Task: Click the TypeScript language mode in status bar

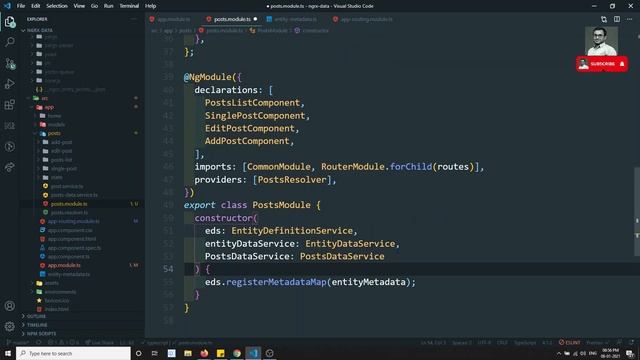Action: click(x=524, y=342)
